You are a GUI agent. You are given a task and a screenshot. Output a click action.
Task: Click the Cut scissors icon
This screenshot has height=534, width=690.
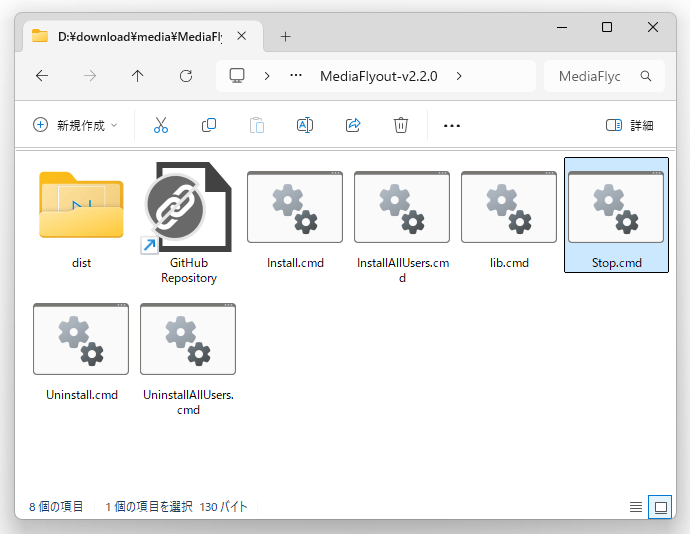(x=160, y=125)
